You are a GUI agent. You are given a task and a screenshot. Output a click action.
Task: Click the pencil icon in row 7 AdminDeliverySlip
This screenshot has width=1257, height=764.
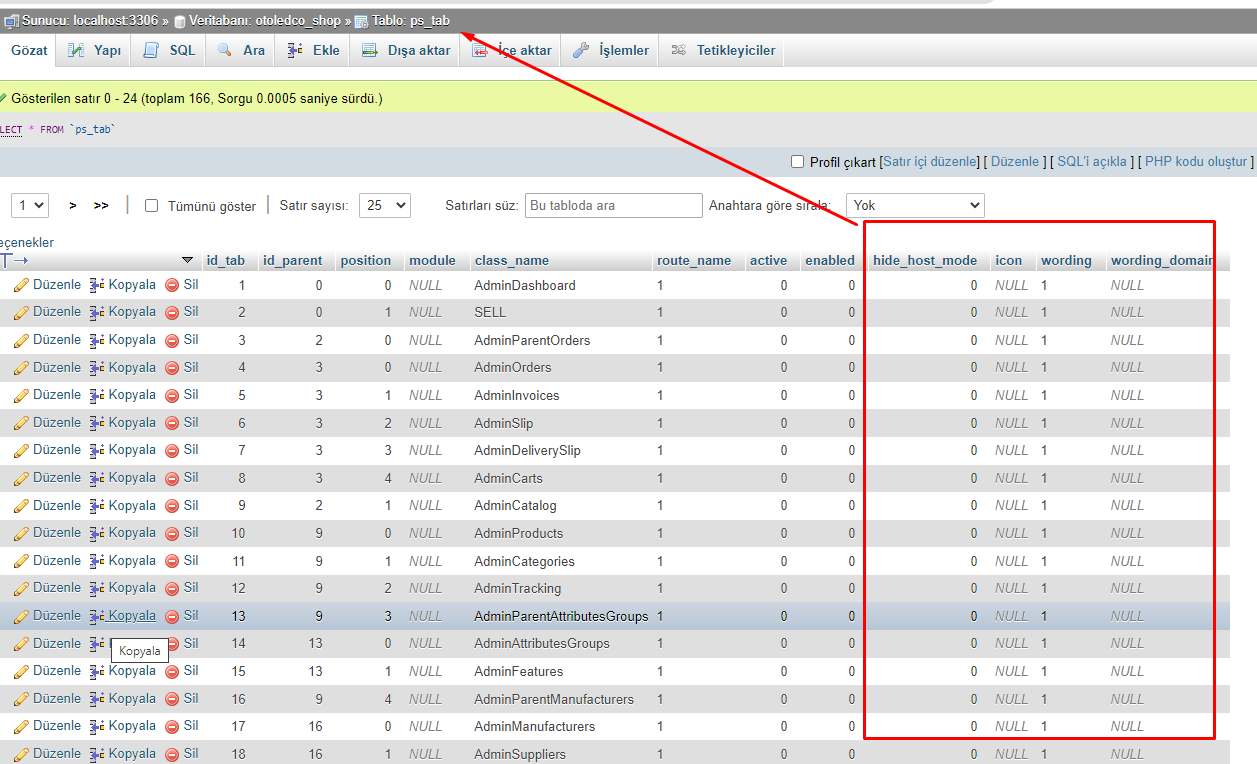click(x=21, y=450)
